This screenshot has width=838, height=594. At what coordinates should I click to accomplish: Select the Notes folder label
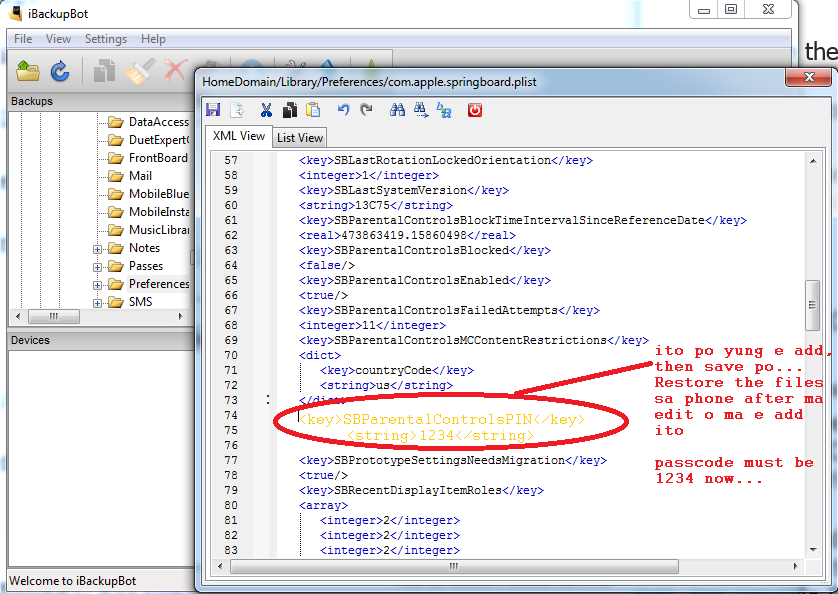144,248
